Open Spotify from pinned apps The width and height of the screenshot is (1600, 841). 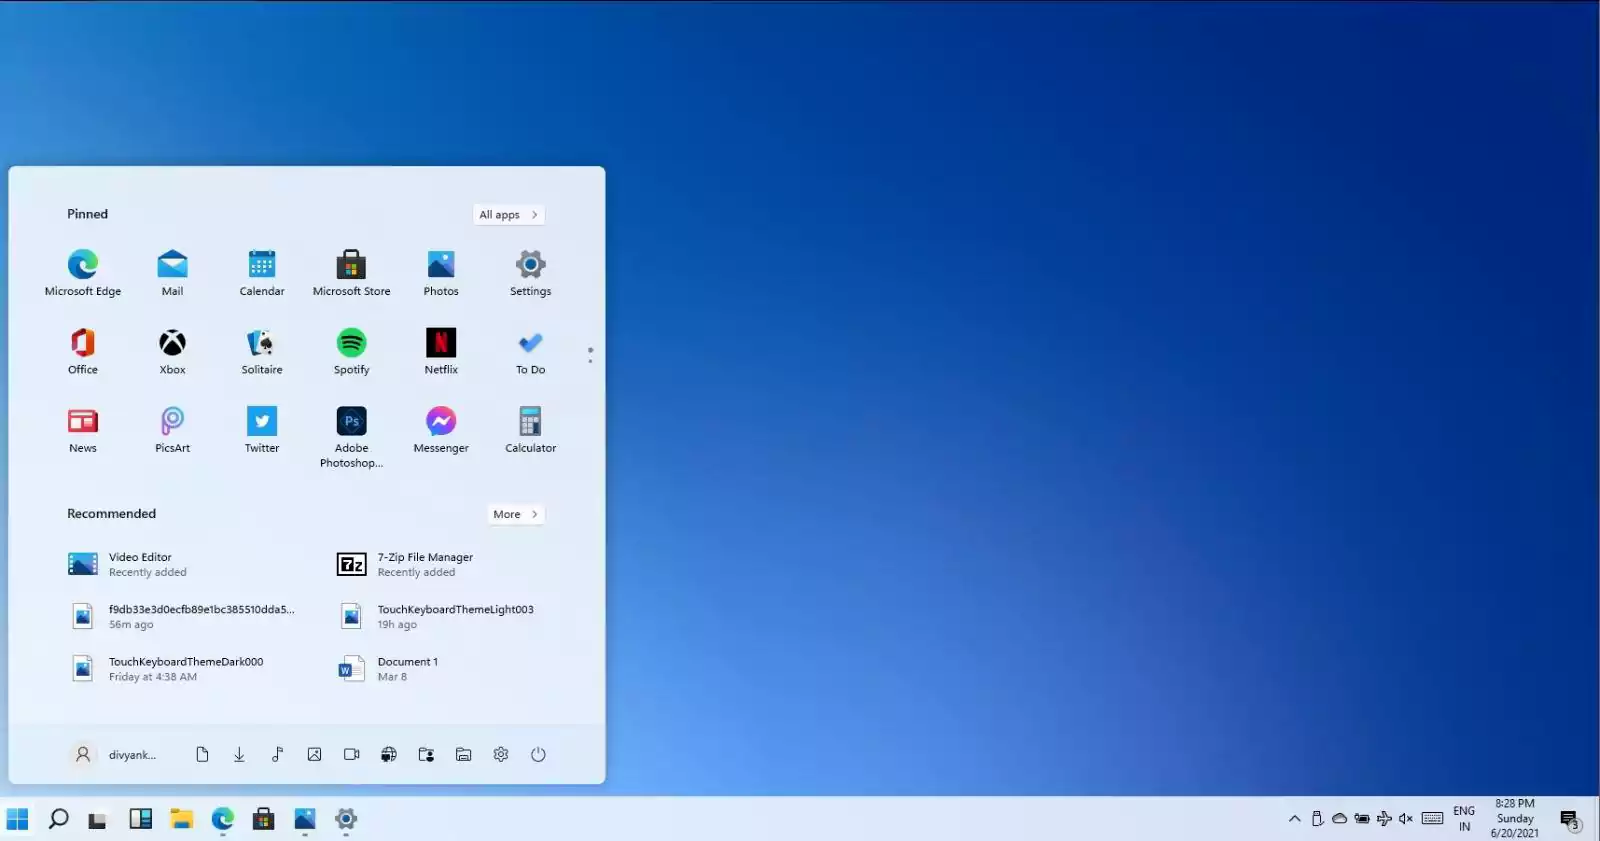(x=351, y=351)
